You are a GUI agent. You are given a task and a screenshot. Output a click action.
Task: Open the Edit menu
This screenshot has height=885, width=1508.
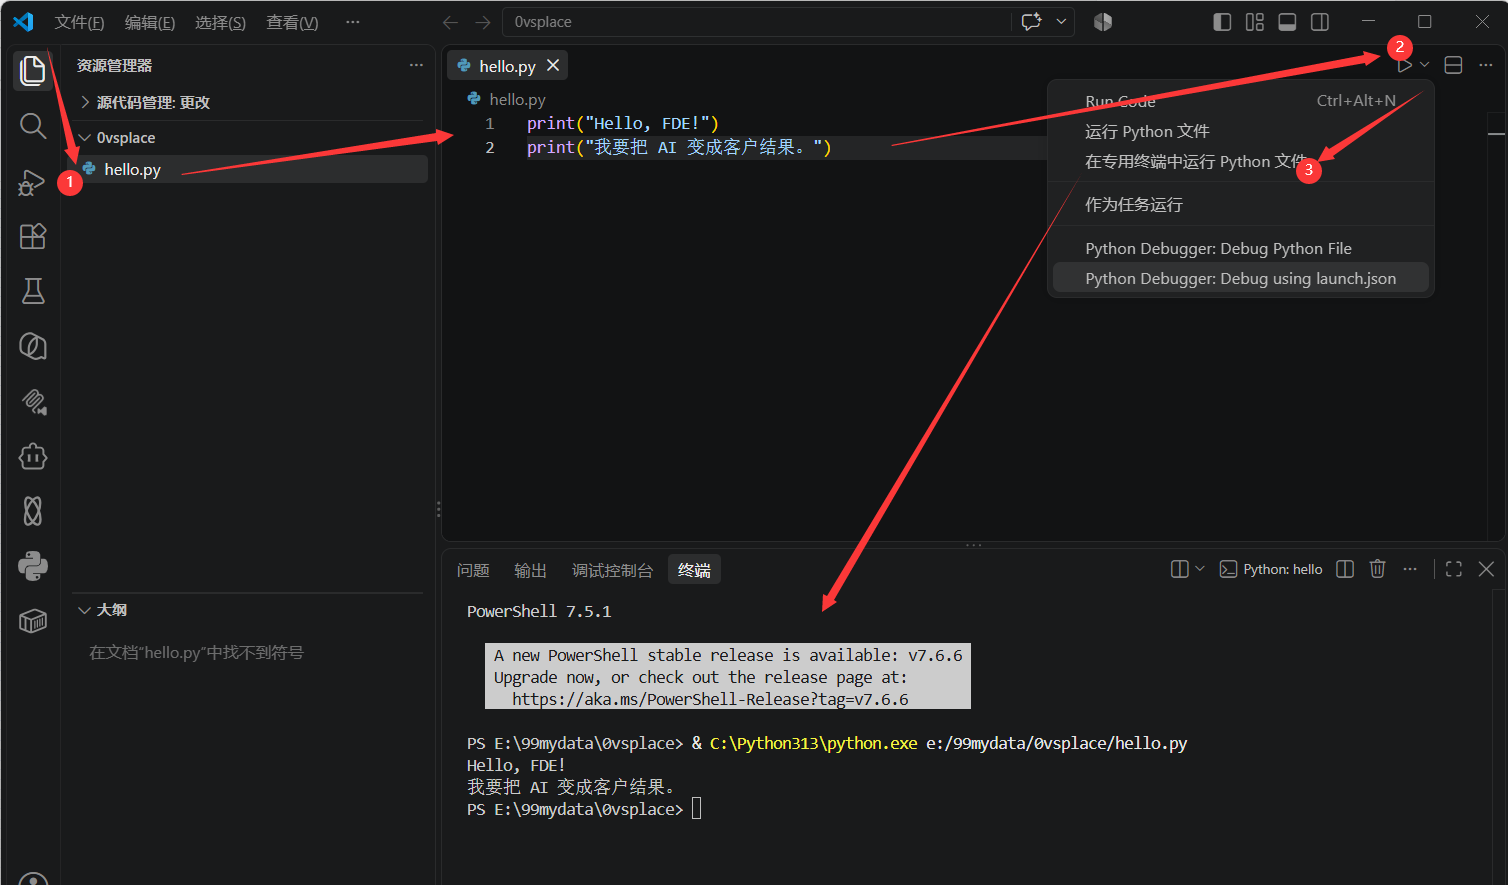150,22
